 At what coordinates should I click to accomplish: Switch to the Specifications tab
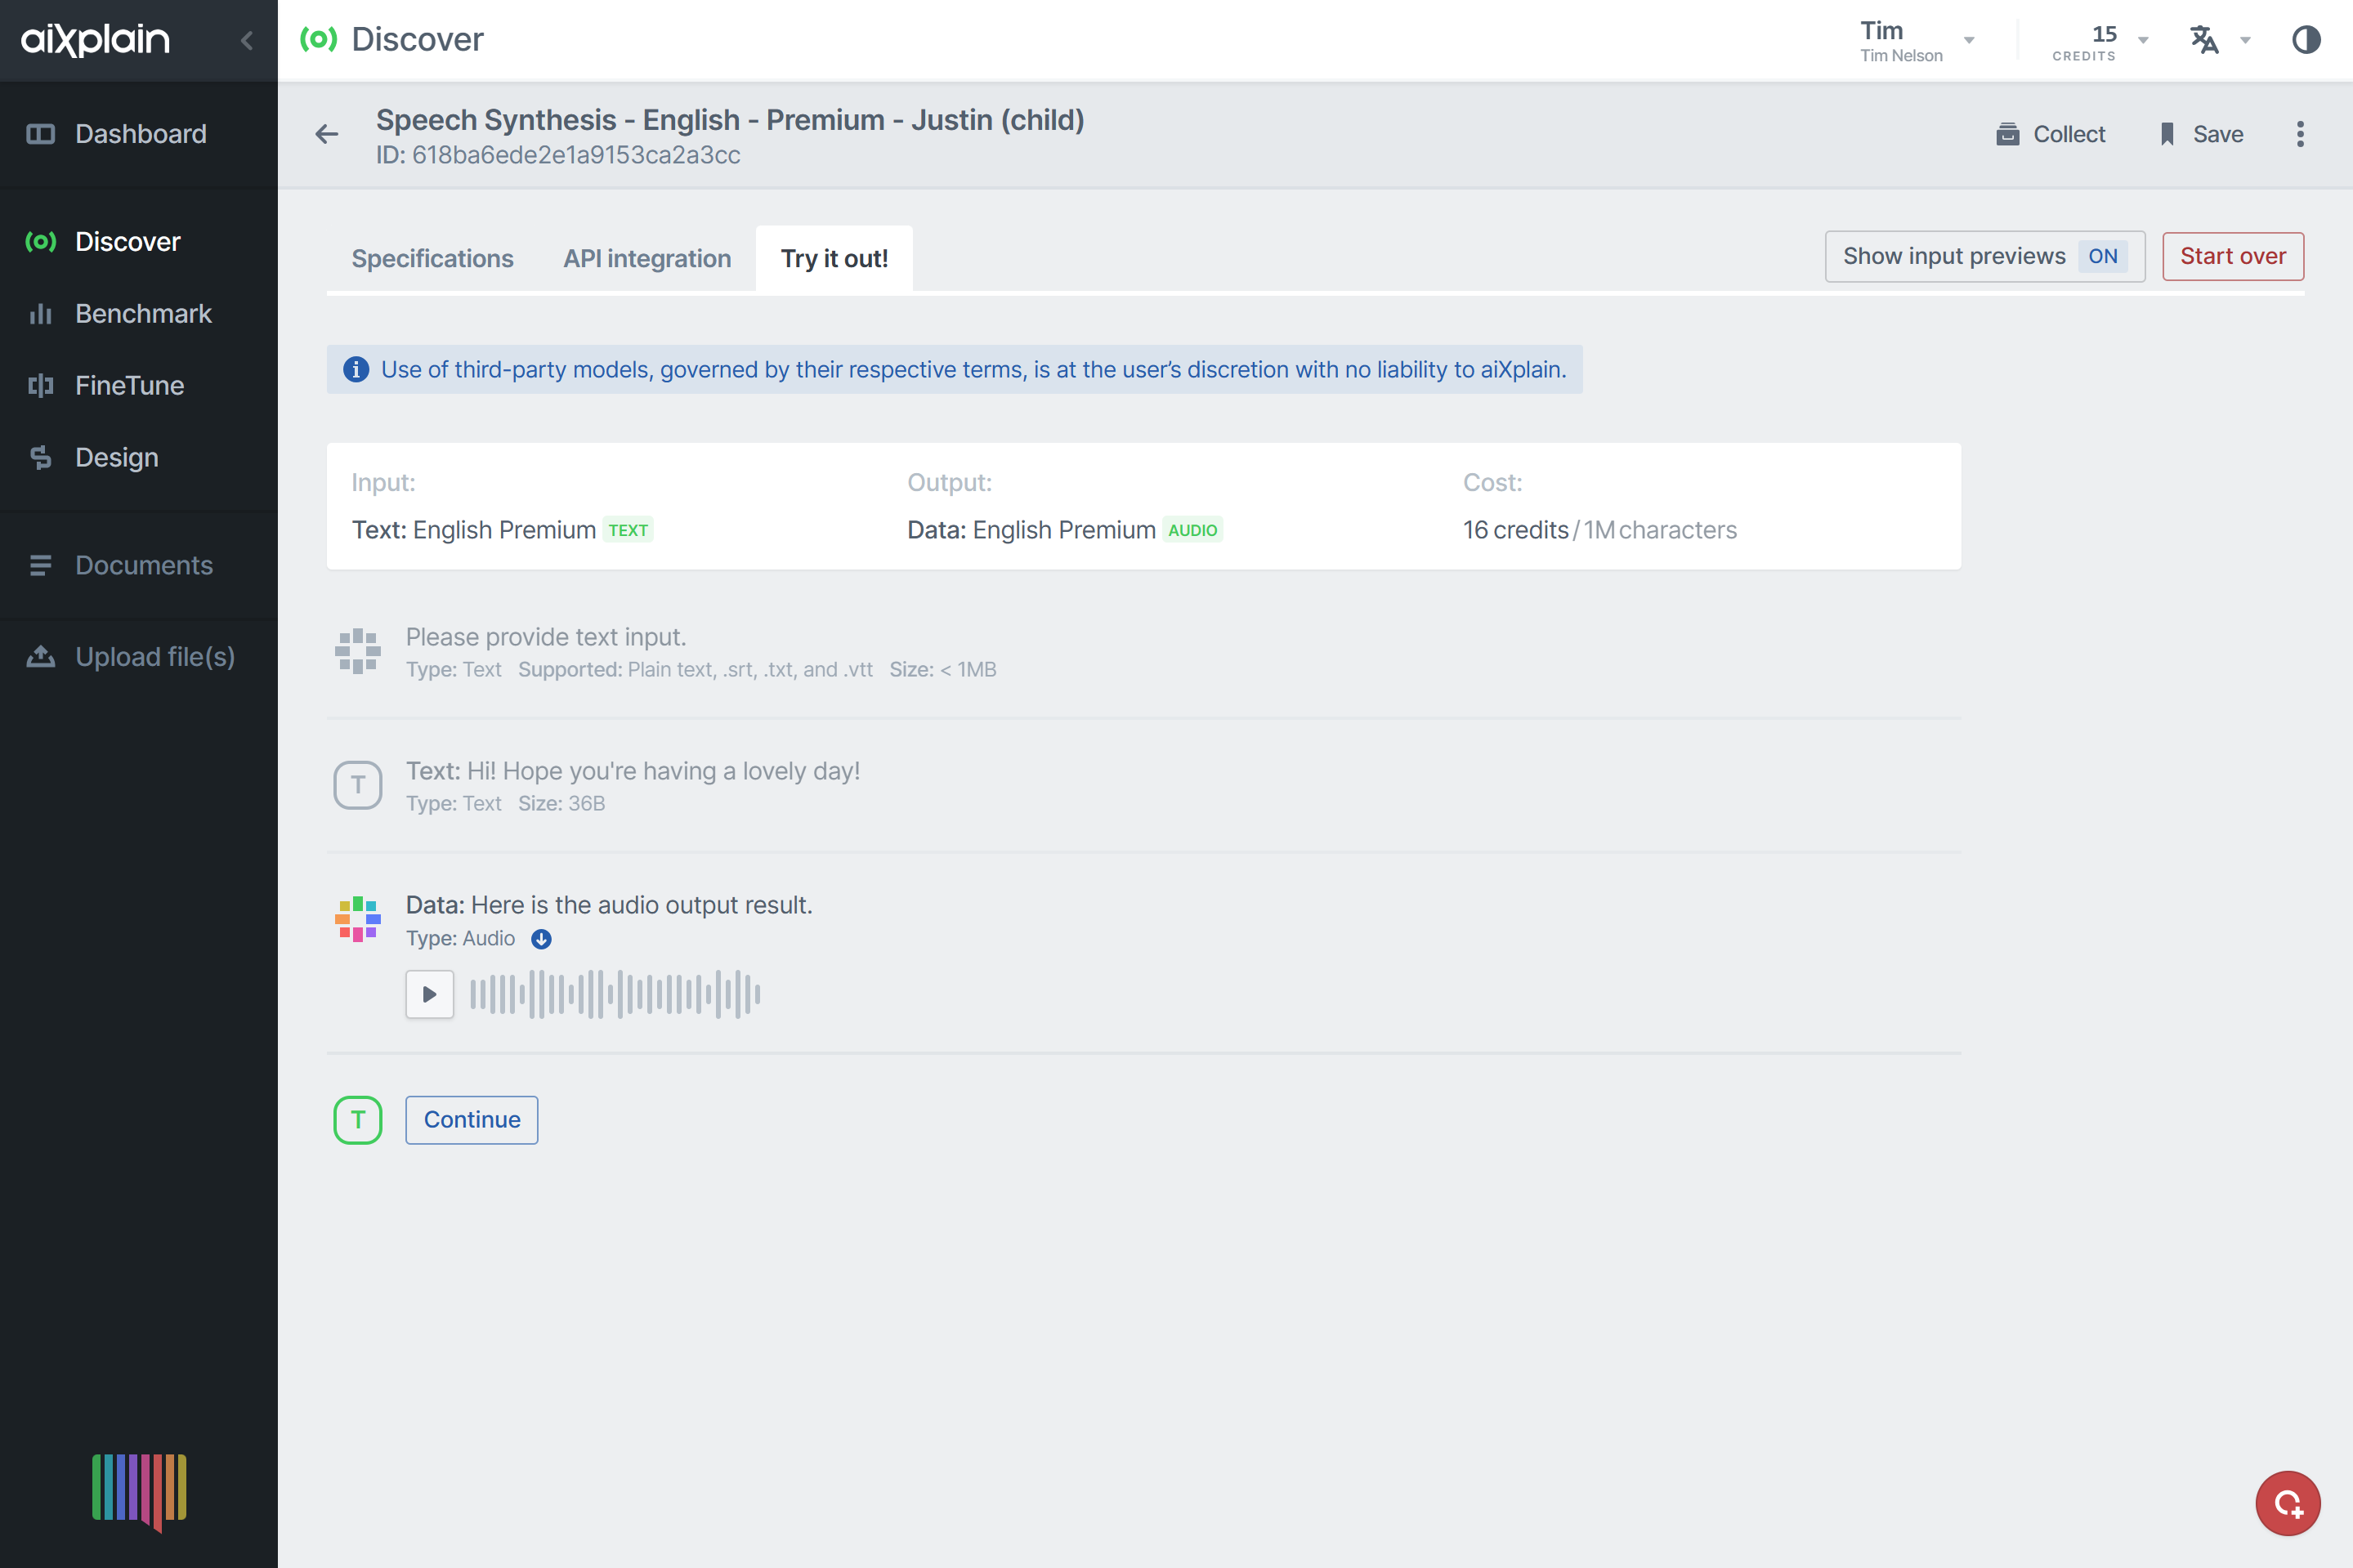[432, 258]
